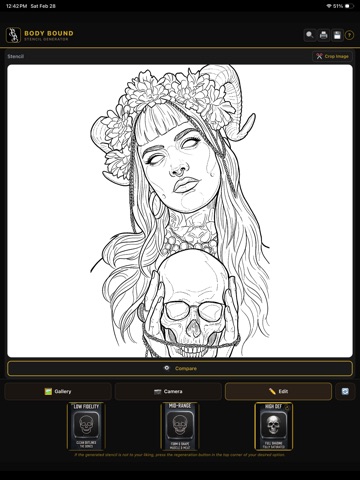Open the Camera to capture photo

(168, 391)
